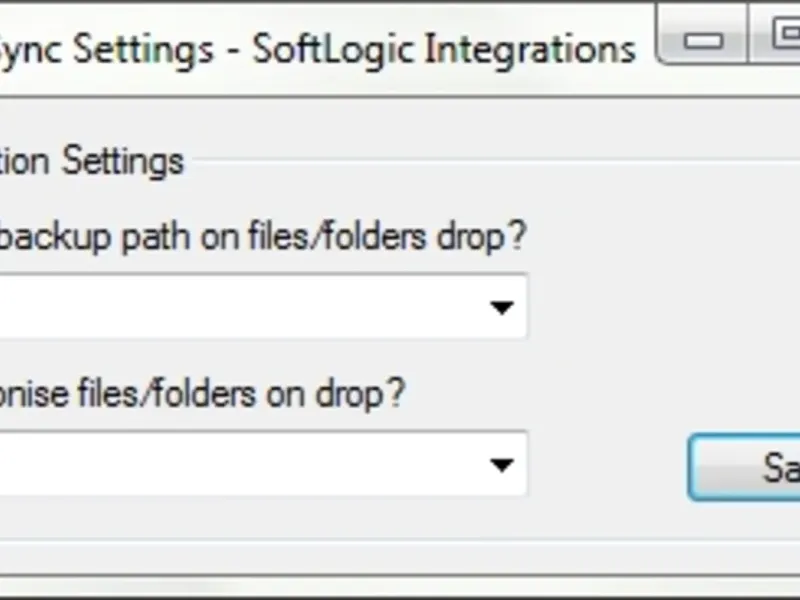800x600 pixels.
Task: Minimize the Sync Settings window
Action: tap(705, 40)
